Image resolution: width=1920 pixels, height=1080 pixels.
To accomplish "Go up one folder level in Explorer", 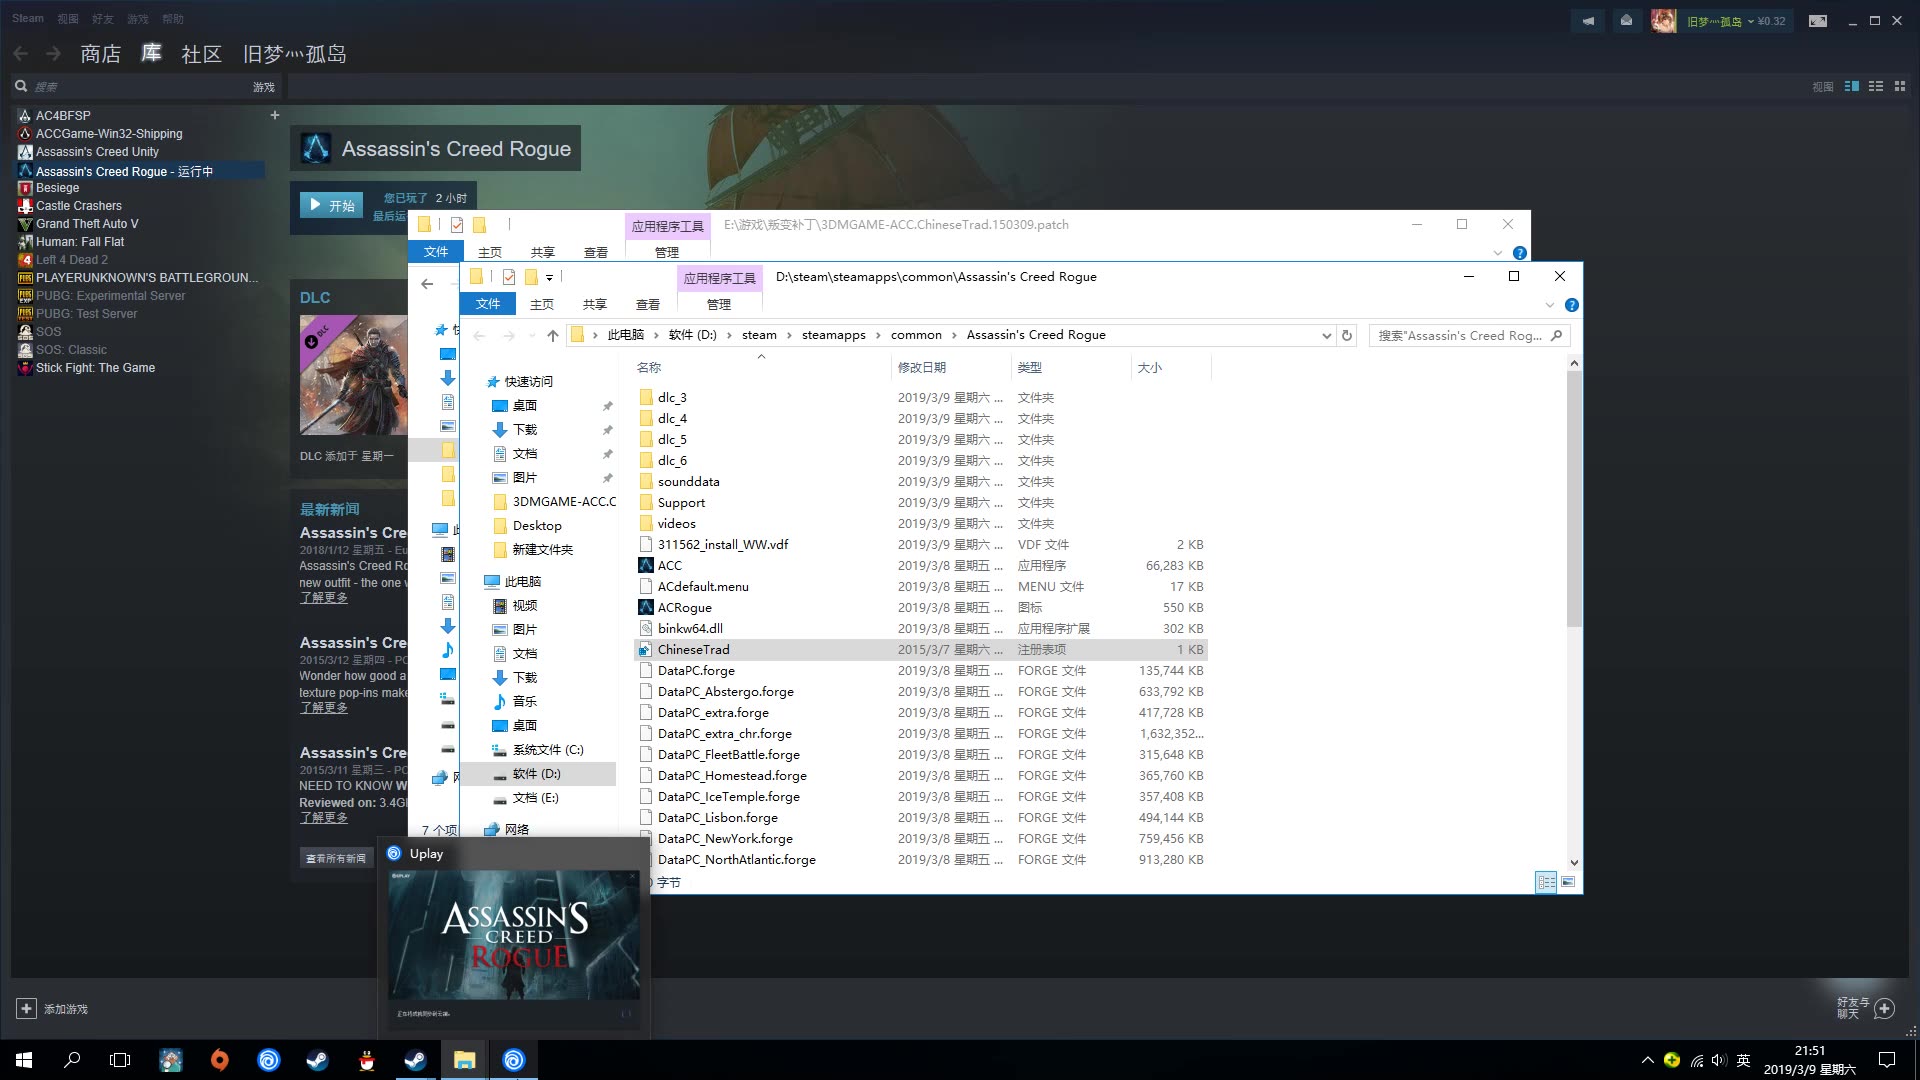I will [552, 336].
